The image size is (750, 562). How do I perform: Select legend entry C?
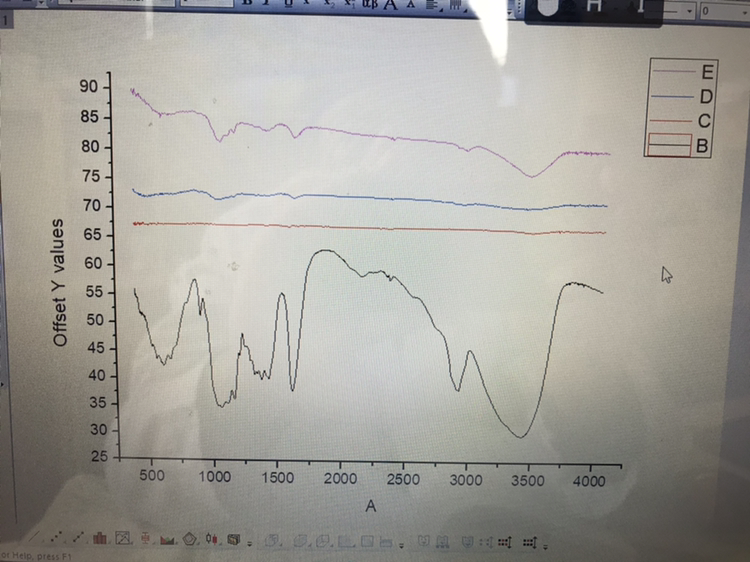click(704, 121)
